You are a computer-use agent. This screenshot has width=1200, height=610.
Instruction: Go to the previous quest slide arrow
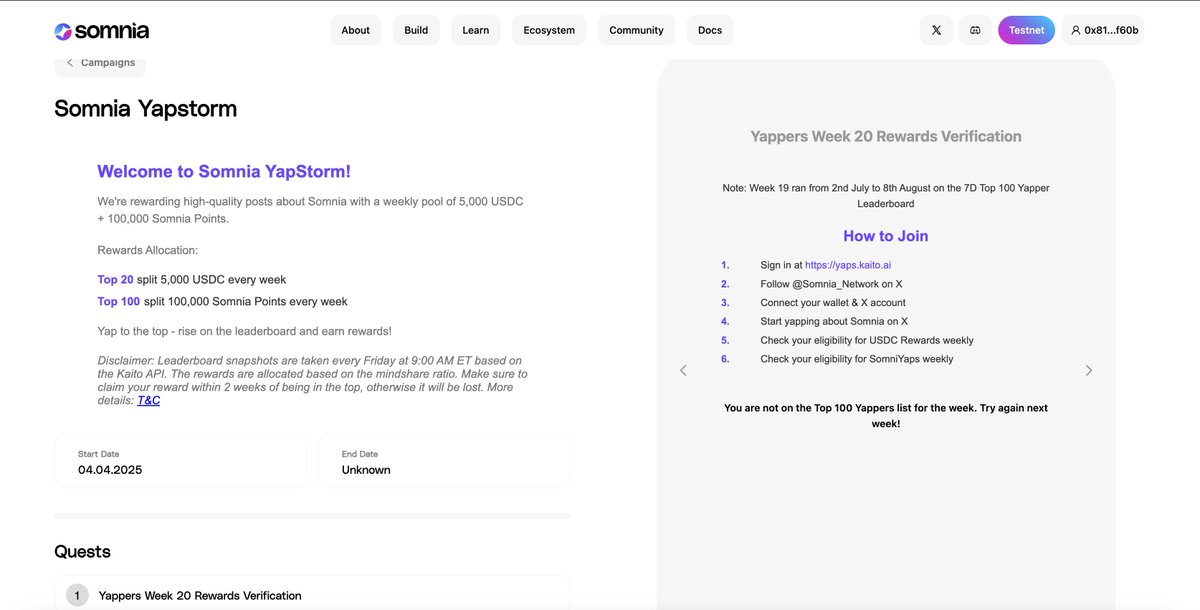click(x=684, y=370)
